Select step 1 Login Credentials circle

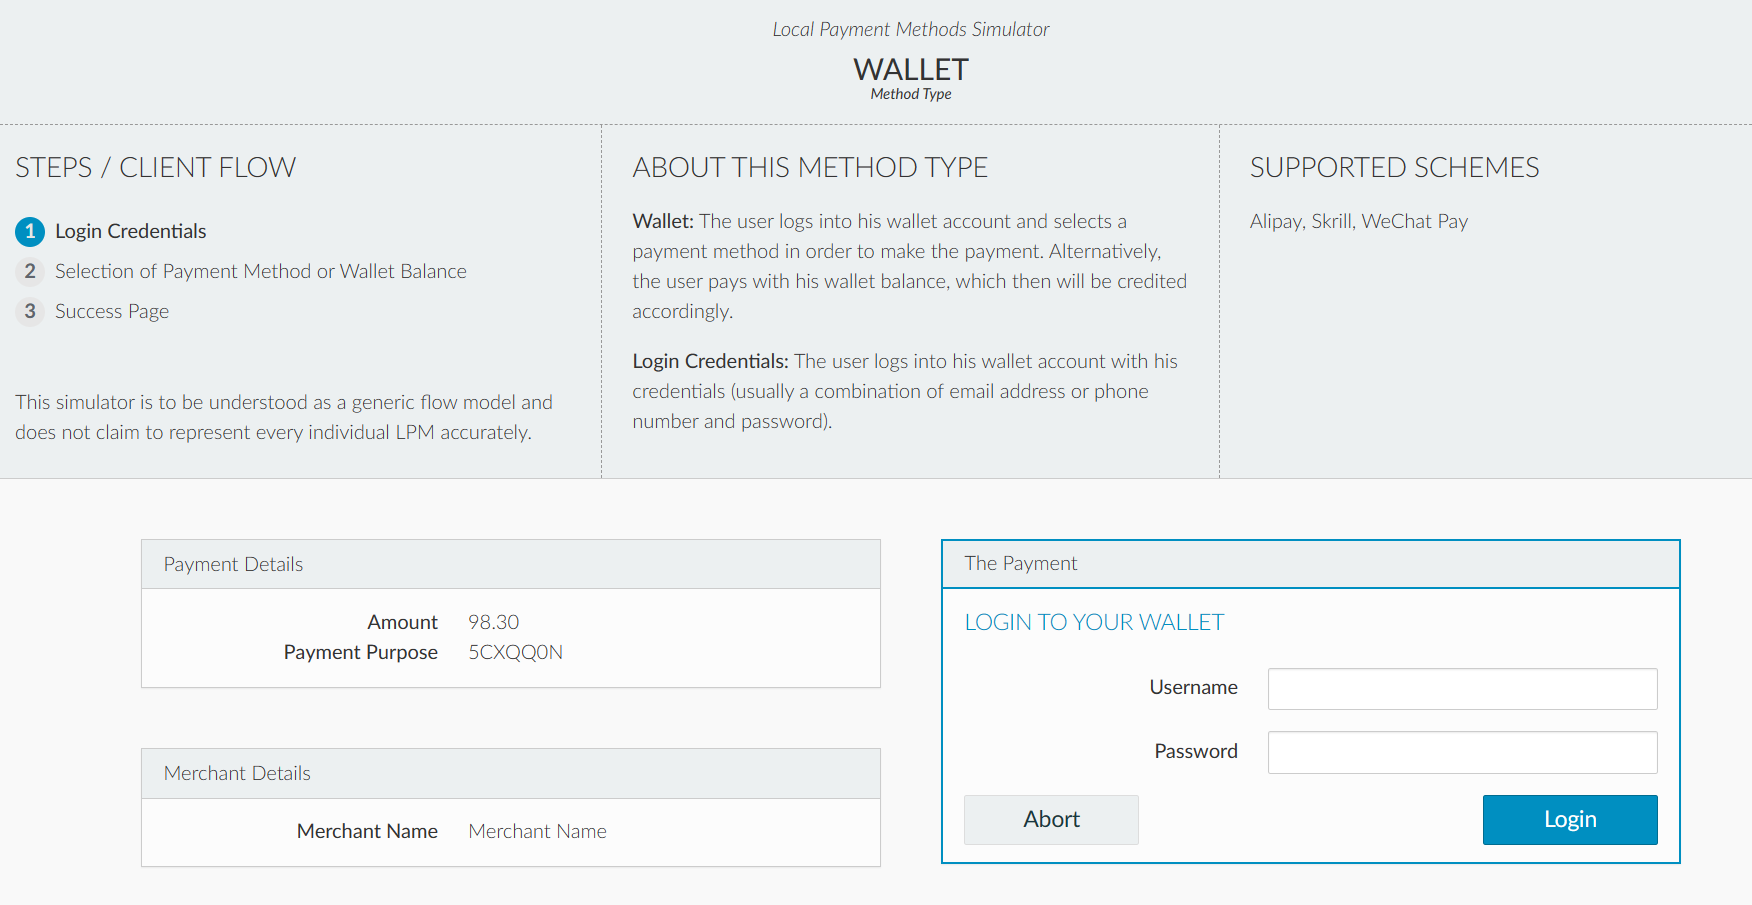point(30,231)
